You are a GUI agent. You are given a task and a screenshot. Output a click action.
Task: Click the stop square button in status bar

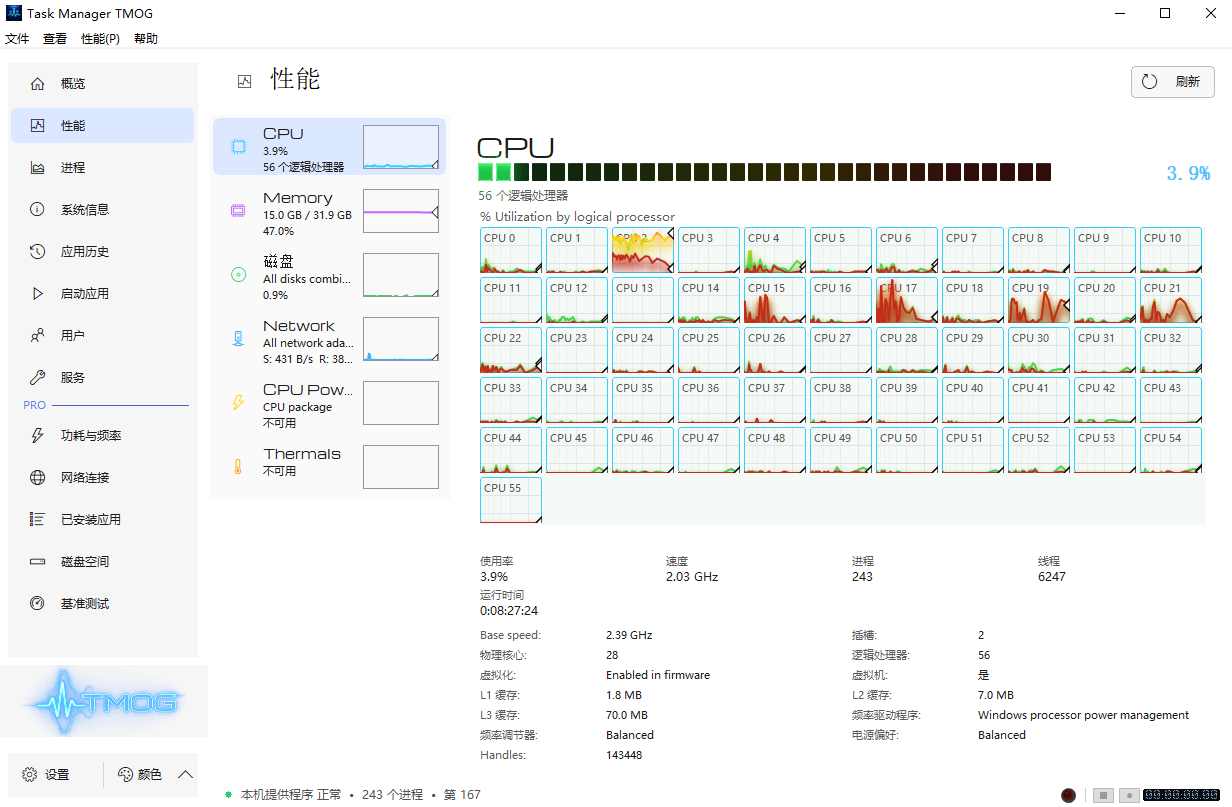pos(1103,795)
